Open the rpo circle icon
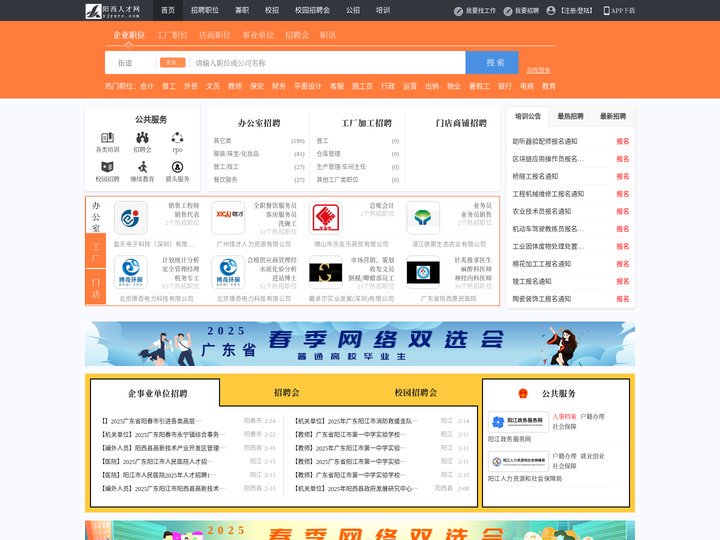 177,137
